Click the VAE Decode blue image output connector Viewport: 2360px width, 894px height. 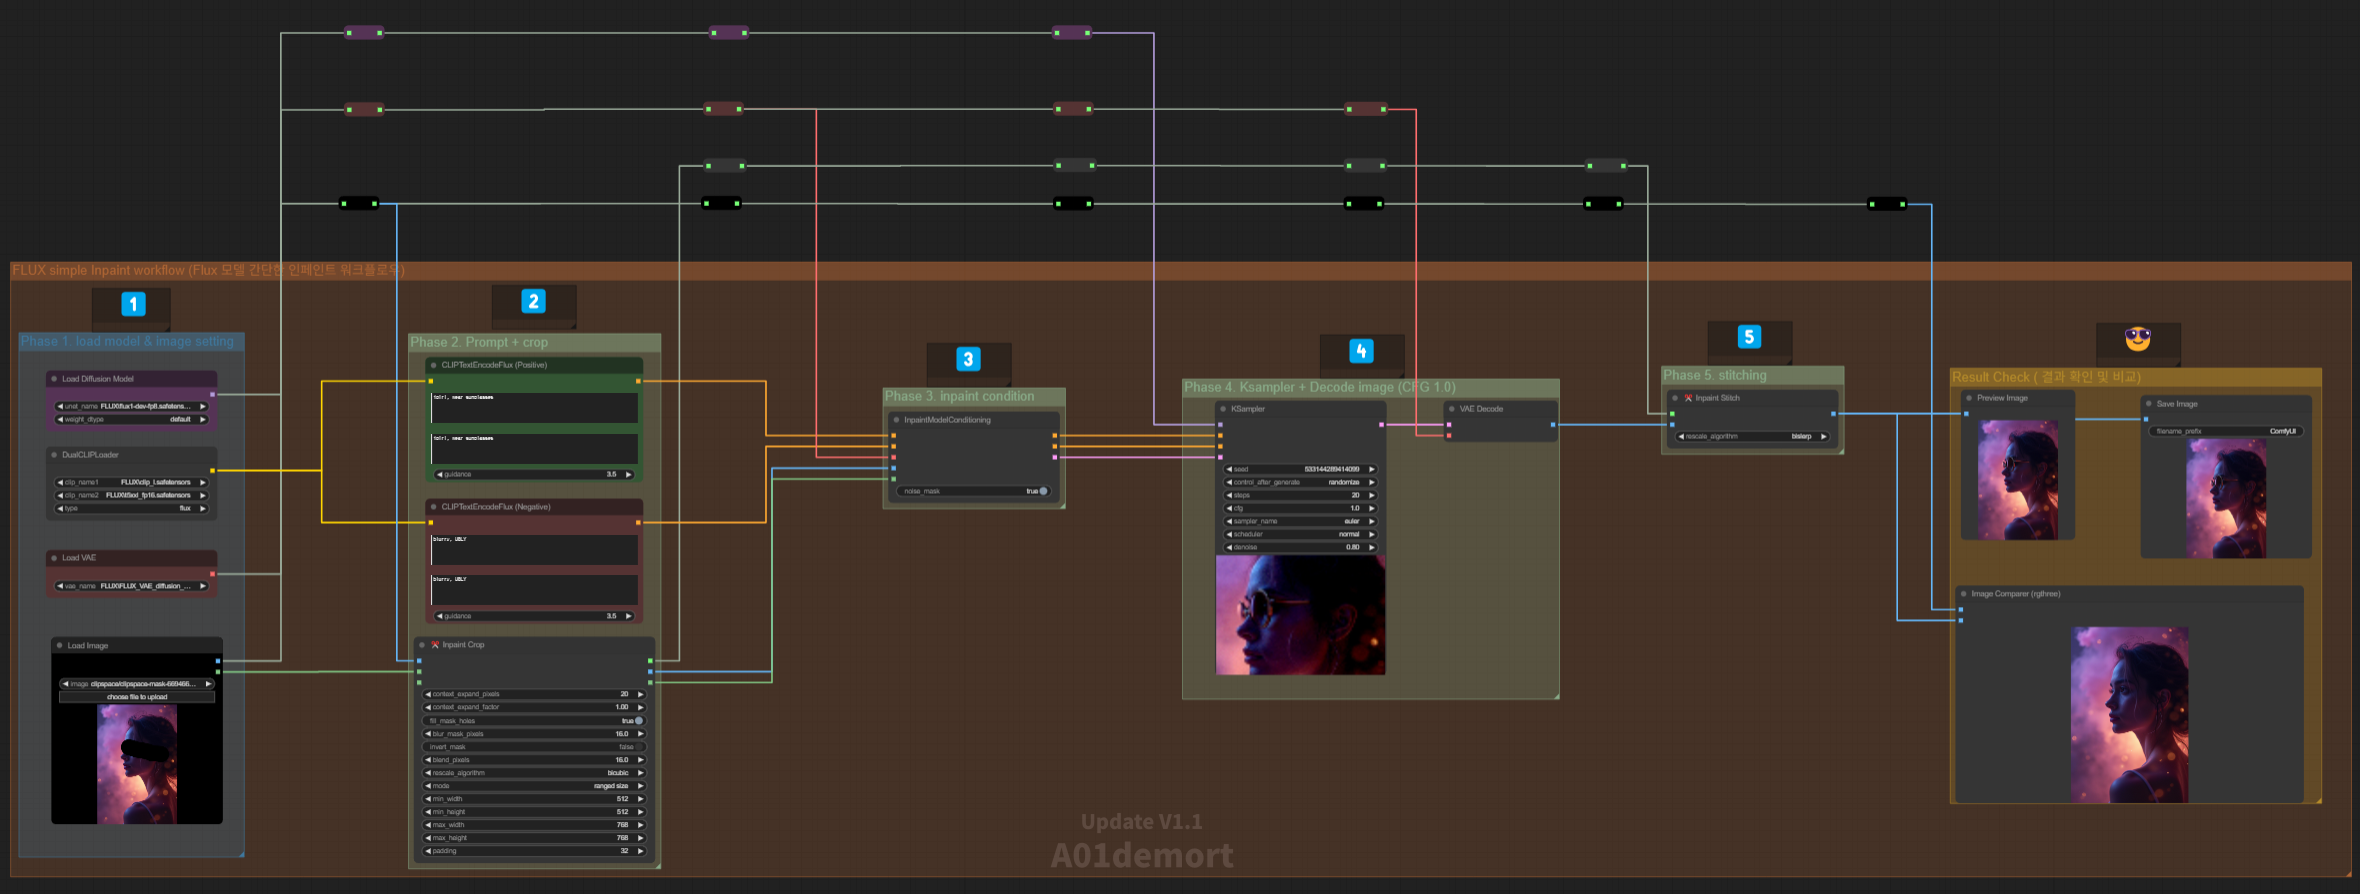click(1553, 425)
